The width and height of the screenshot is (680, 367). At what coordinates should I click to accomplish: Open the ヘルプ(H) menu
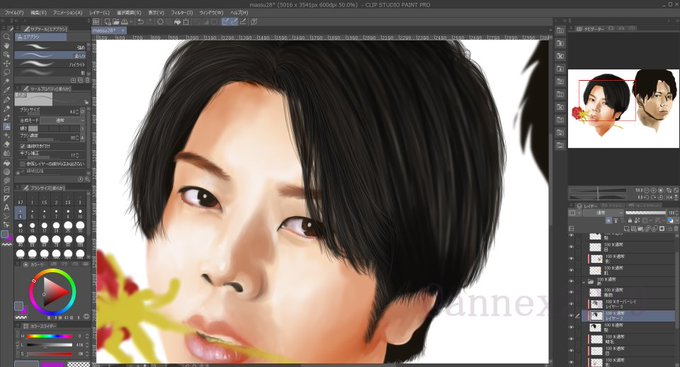click(x=239, y=13)
